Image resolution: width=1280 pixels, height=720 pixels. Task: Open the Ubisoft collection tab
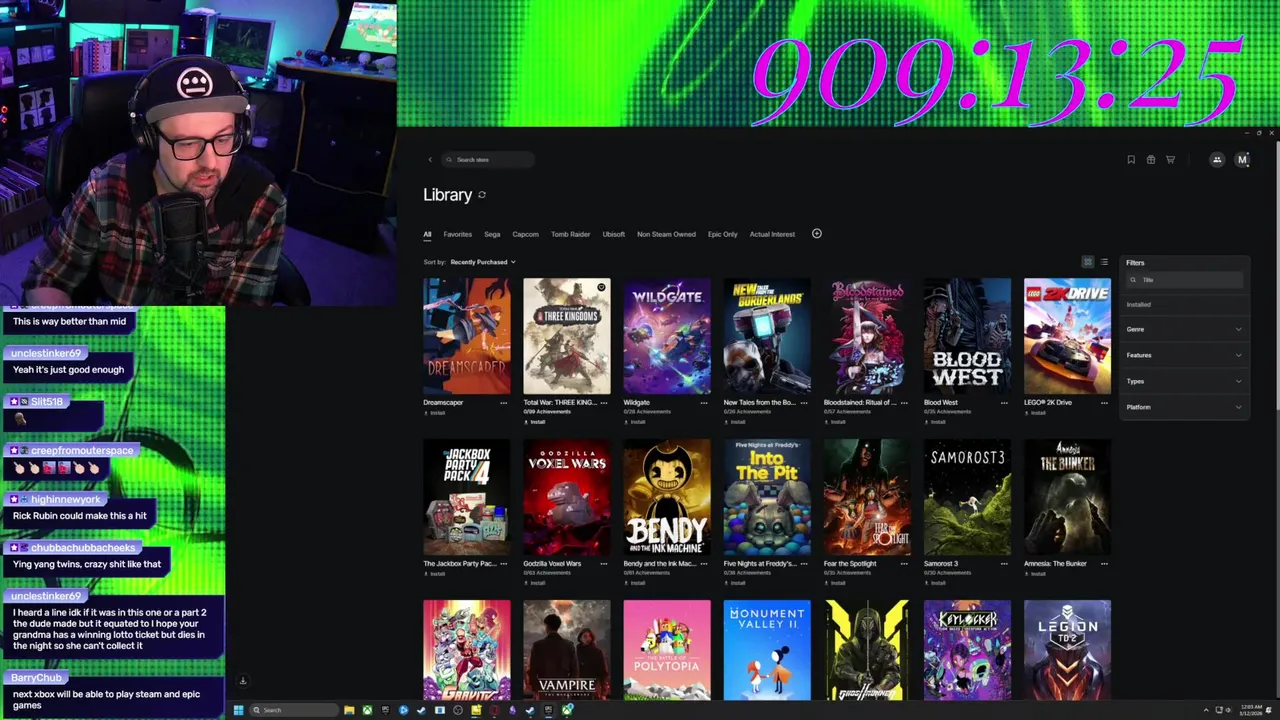pyautogui.click(x=614, y=234)
